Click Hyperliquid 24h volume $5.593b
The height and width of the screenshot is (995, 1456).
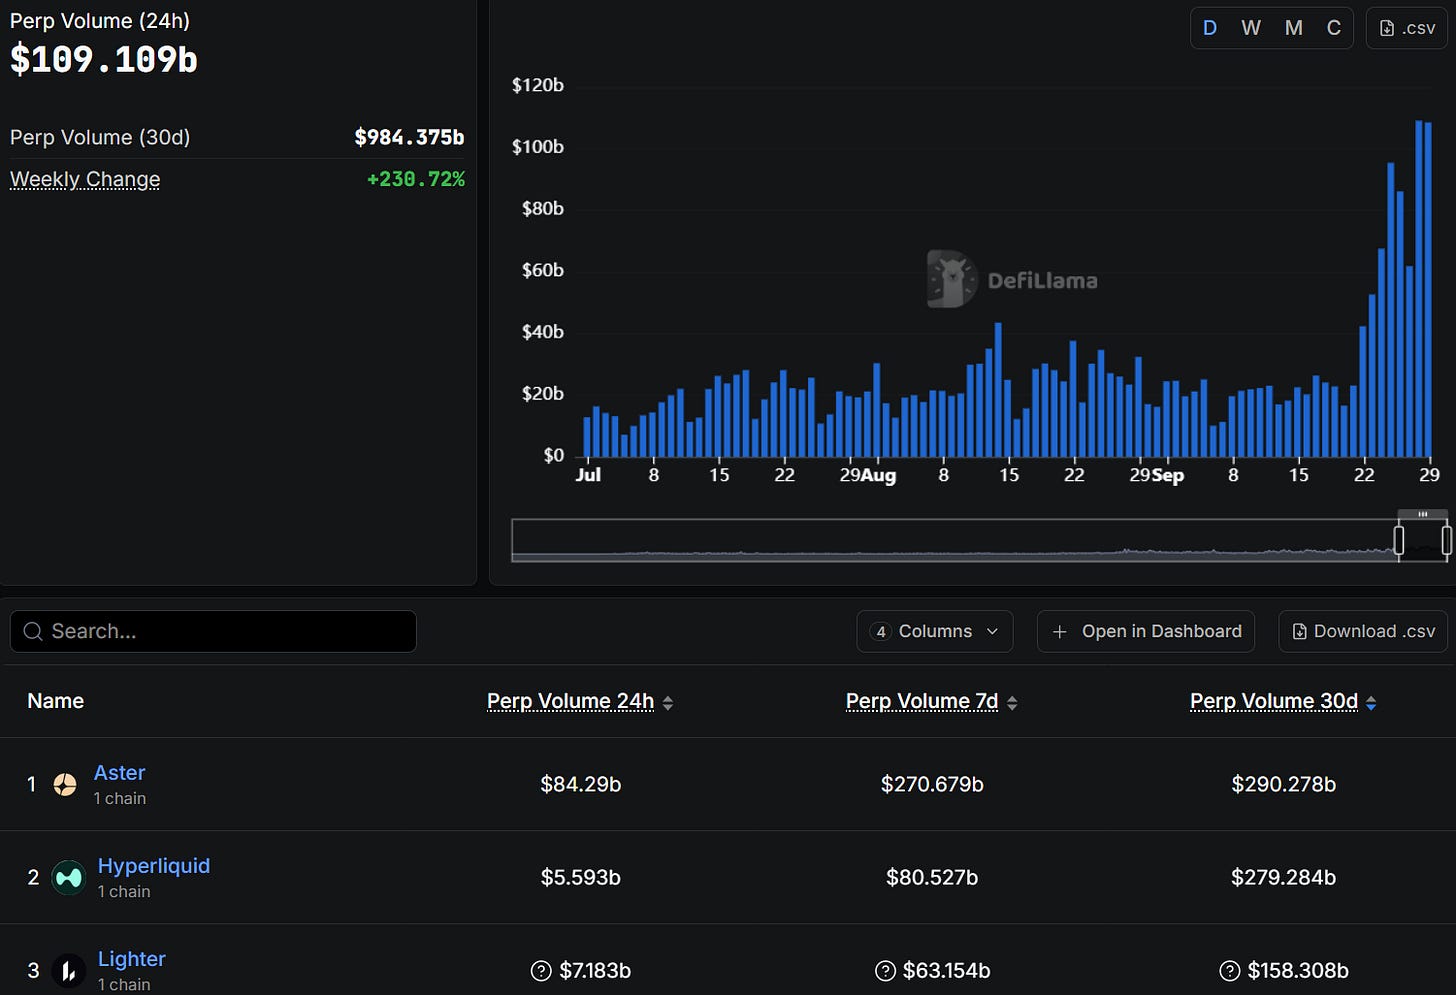(x=580, y=878)
